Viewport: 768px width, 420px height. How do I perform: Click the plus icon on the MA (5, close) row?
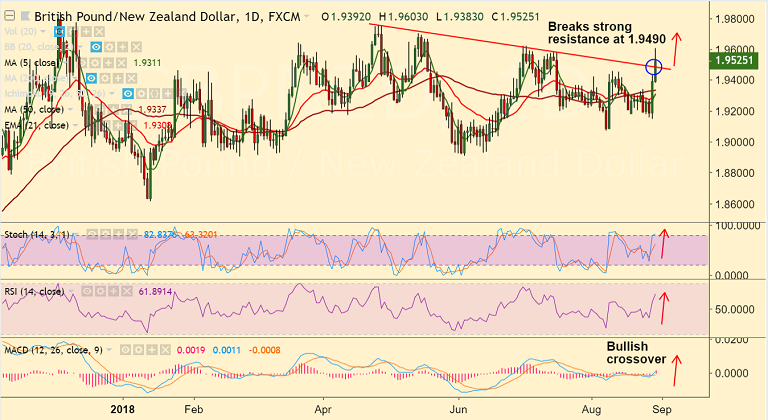109,63
